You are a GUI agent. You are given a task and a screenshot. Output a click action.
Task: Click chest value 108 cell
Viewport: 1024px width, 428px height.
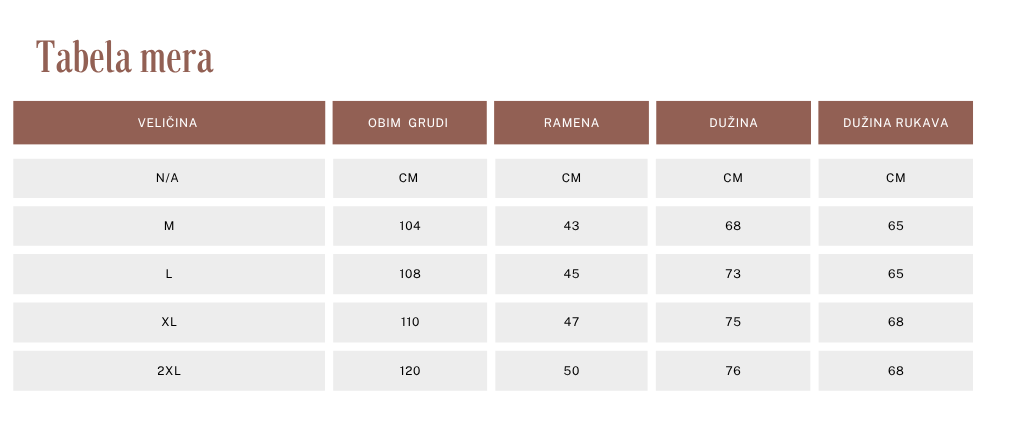pos(409,274)
